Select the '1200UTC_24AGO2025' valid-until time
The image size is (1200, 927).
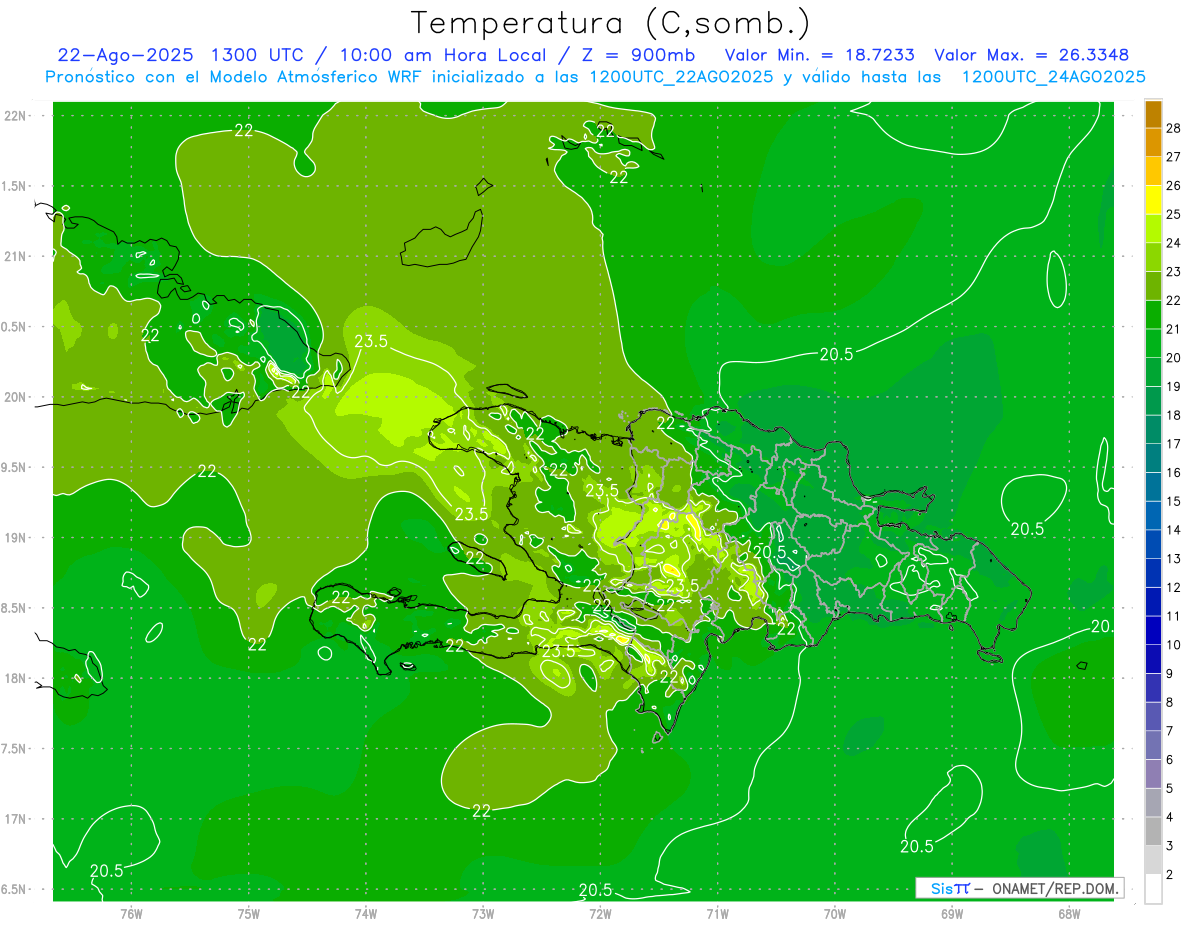(x=1053, y=77)
